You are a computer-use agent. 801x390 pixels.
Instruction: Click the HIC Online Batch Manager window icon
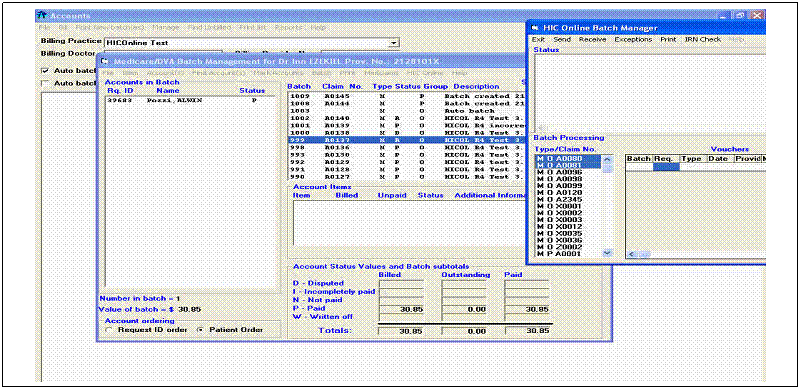(x=534, y=28)
